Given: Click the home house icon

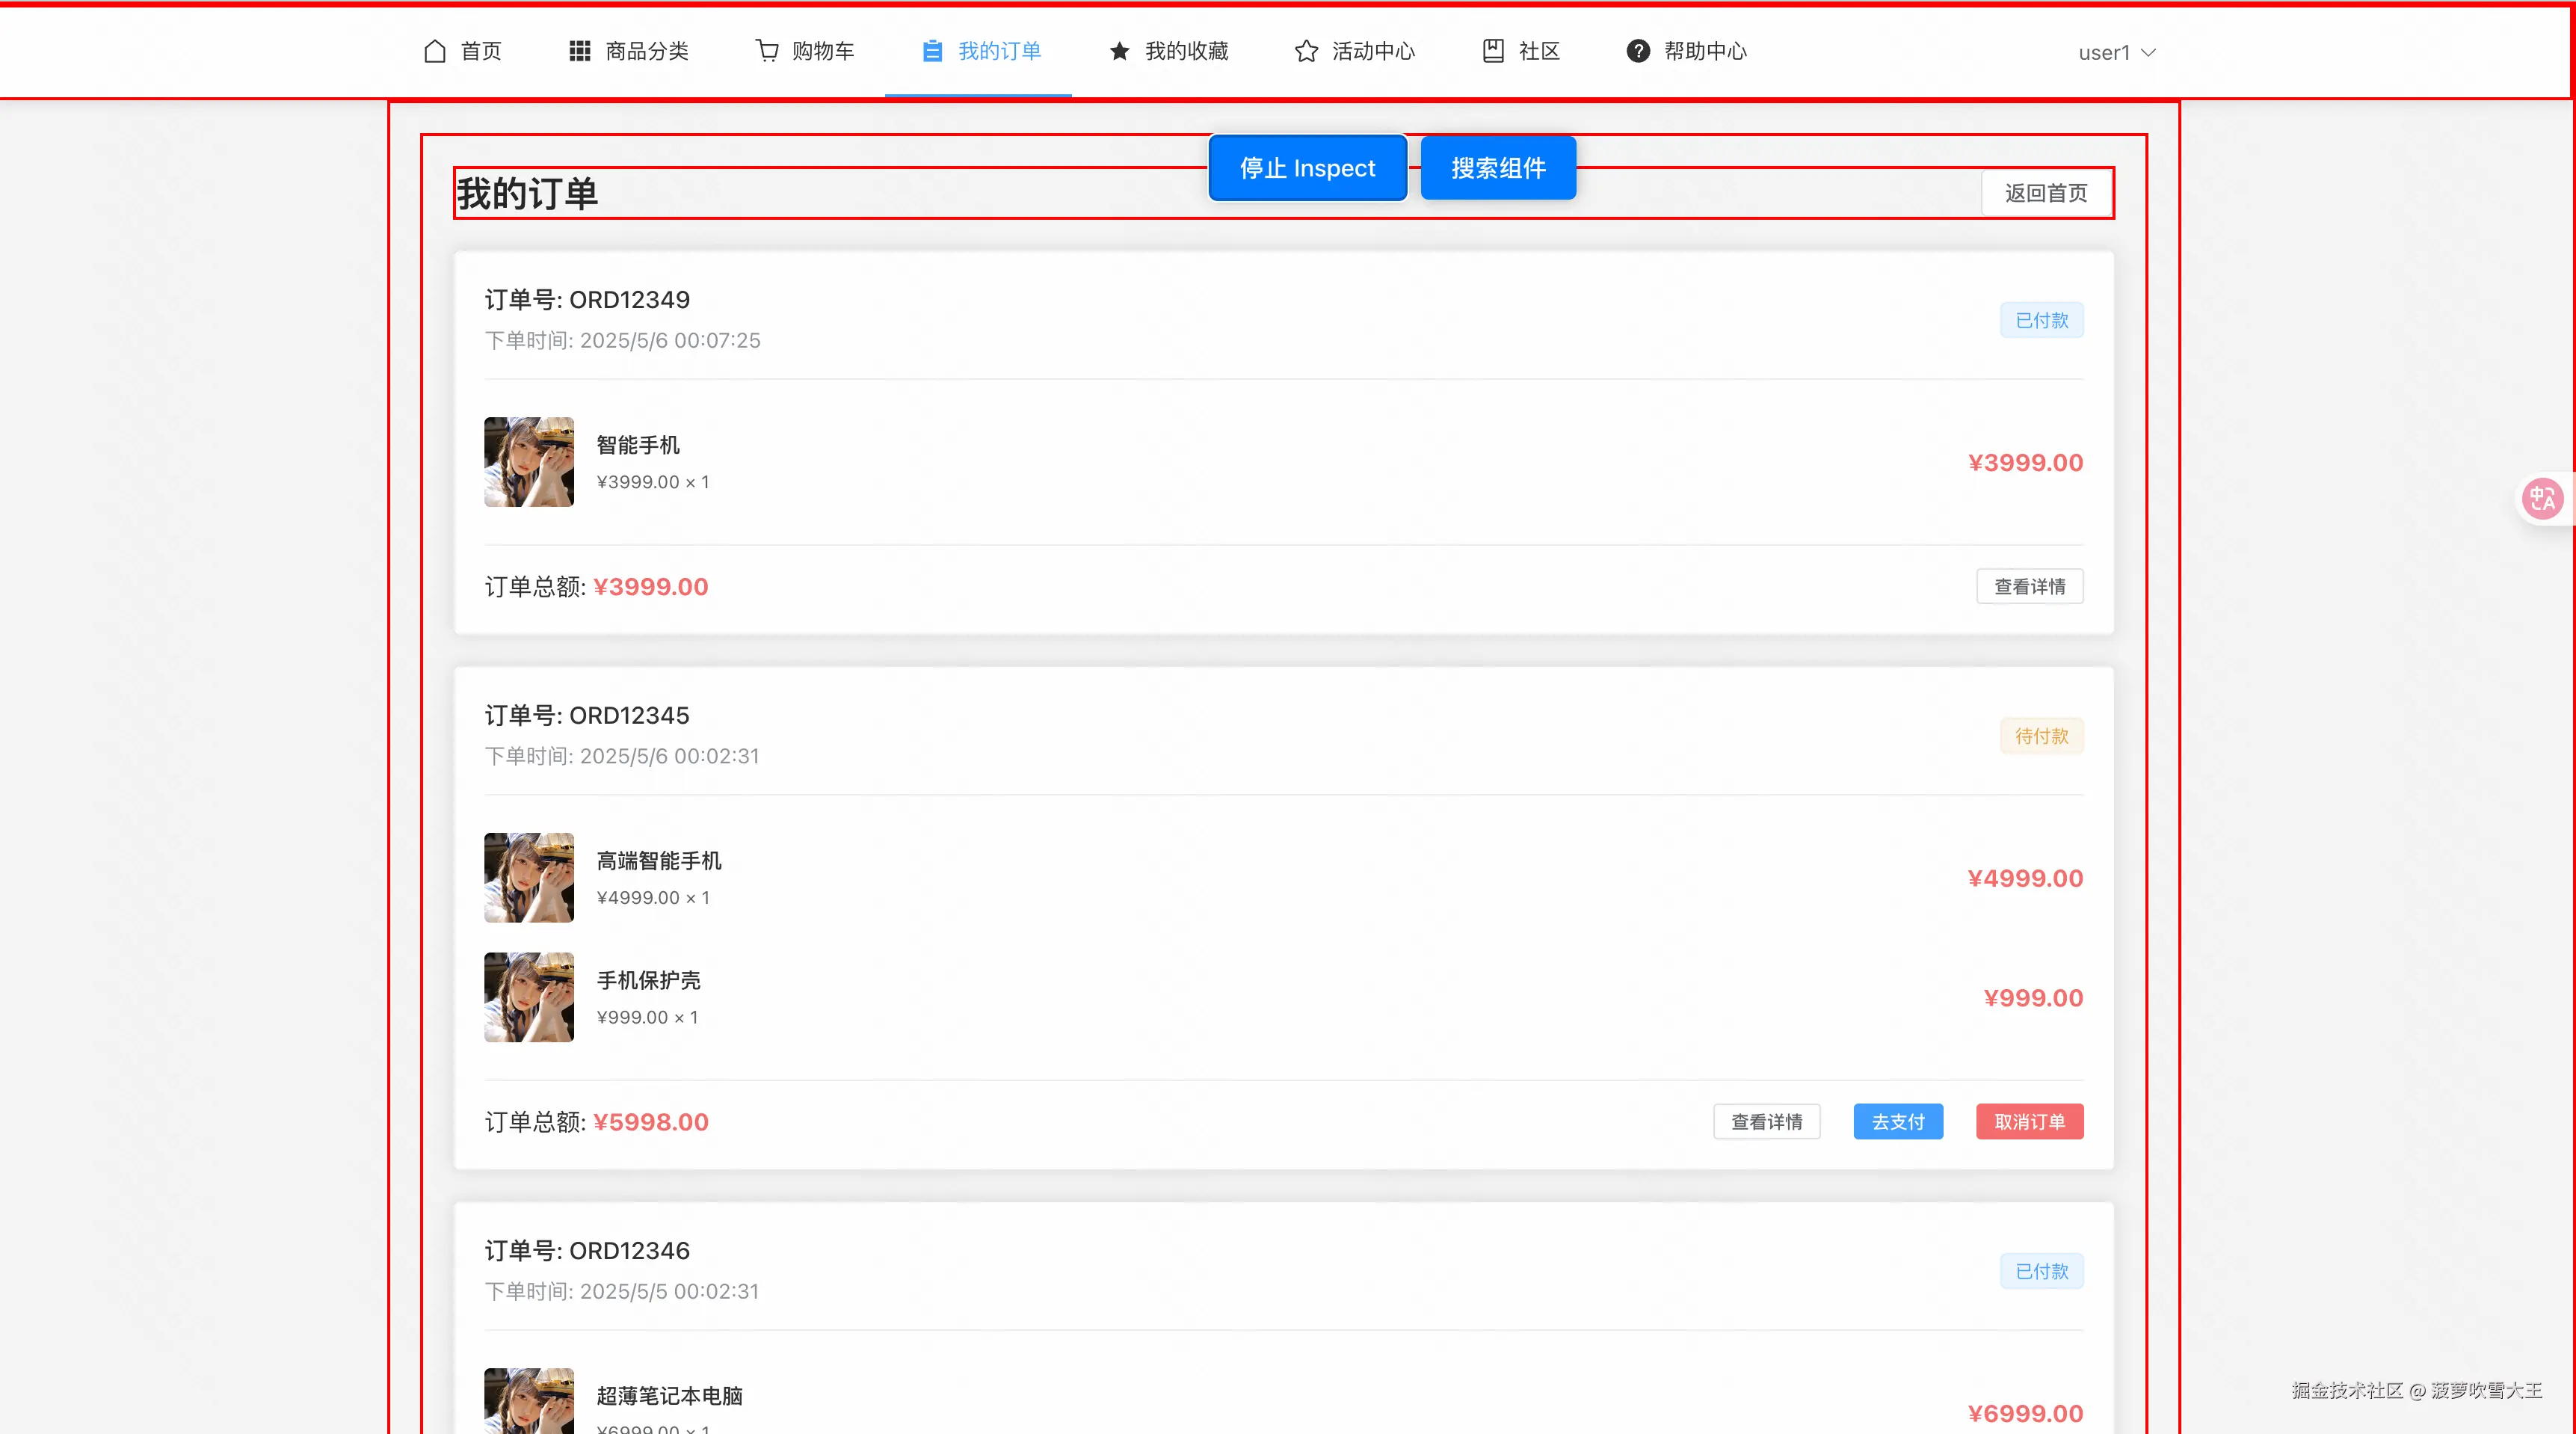Looking at the screenshot, I should 434,51.
